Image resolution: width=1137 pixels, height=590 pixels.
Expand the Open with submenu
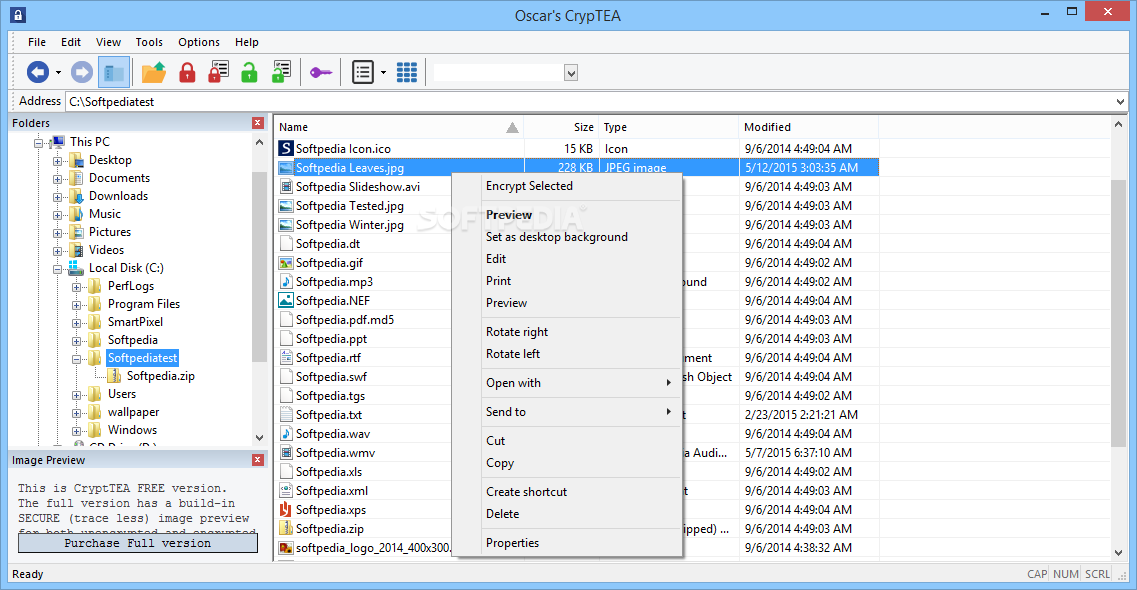point(566,383)
